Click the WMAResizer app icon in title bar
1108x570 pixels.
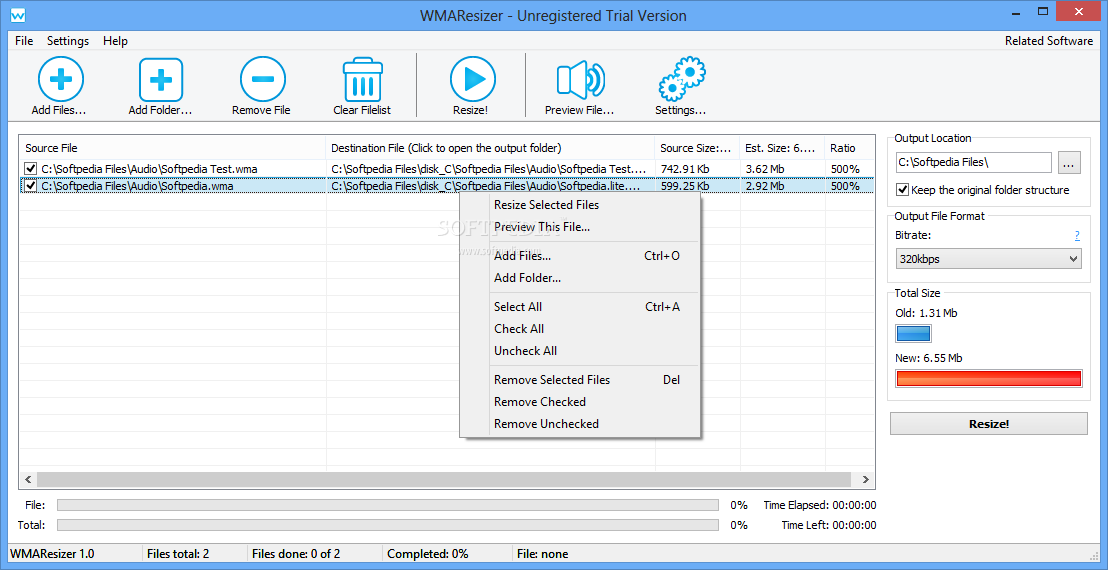pyautogui.click(x=19, y=15)
